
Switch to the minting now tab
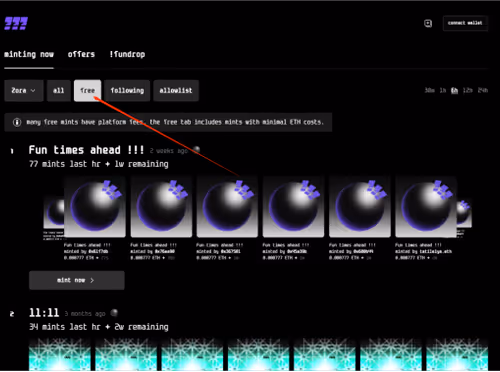point(29,54)
